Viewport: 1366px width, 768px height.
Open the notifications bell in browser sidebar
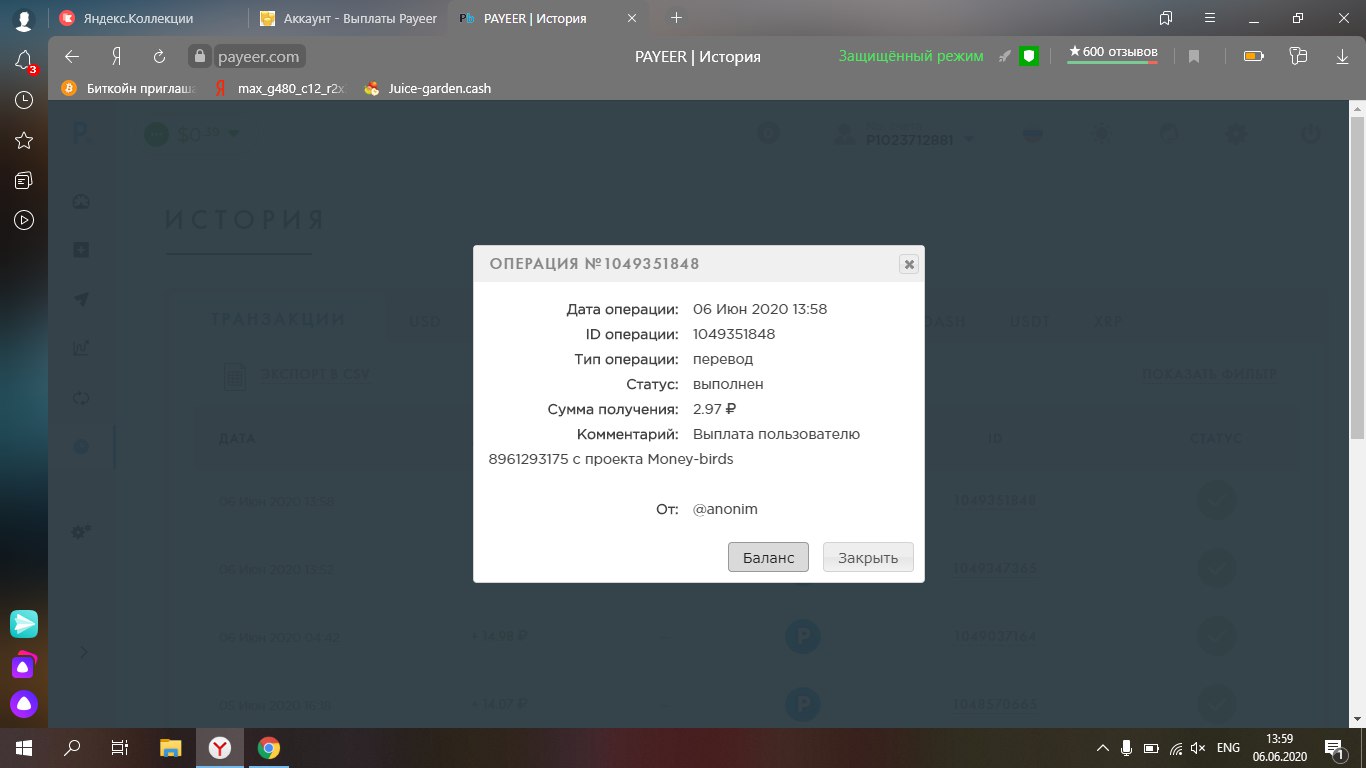[24, 62]
